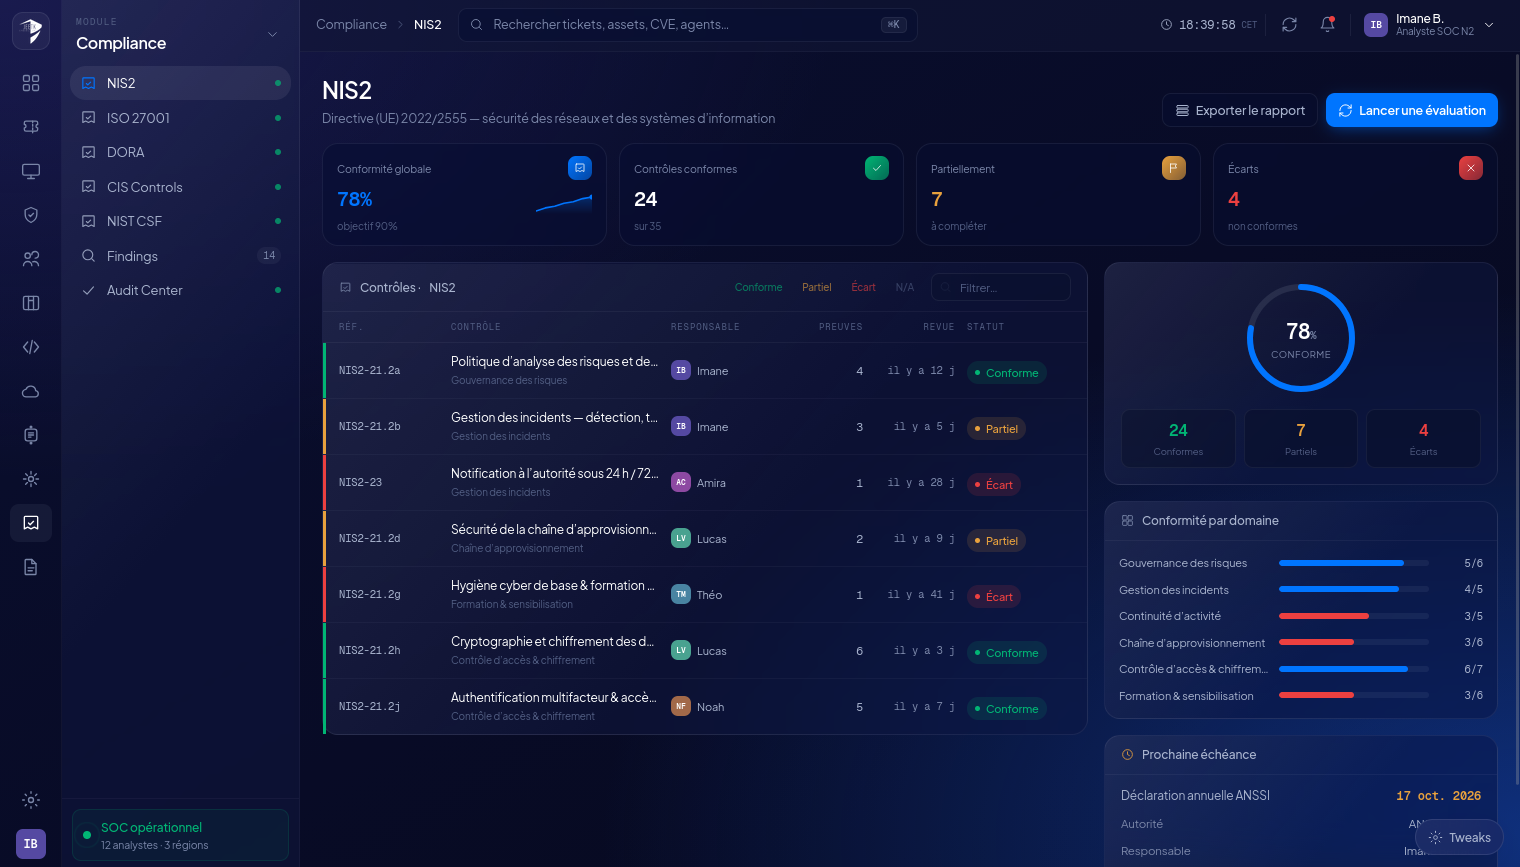
Task: Open the shield check icon in left rail
Action: click(x=31, y=215)
